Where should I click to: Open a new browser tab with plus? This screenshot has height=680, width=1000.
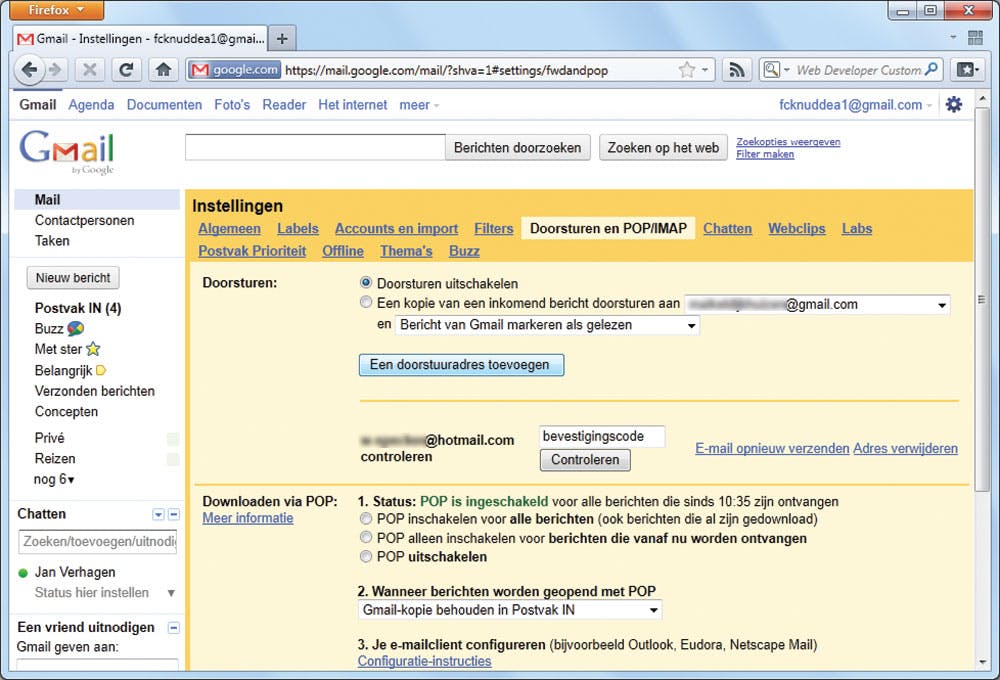[x=283, y=39]
